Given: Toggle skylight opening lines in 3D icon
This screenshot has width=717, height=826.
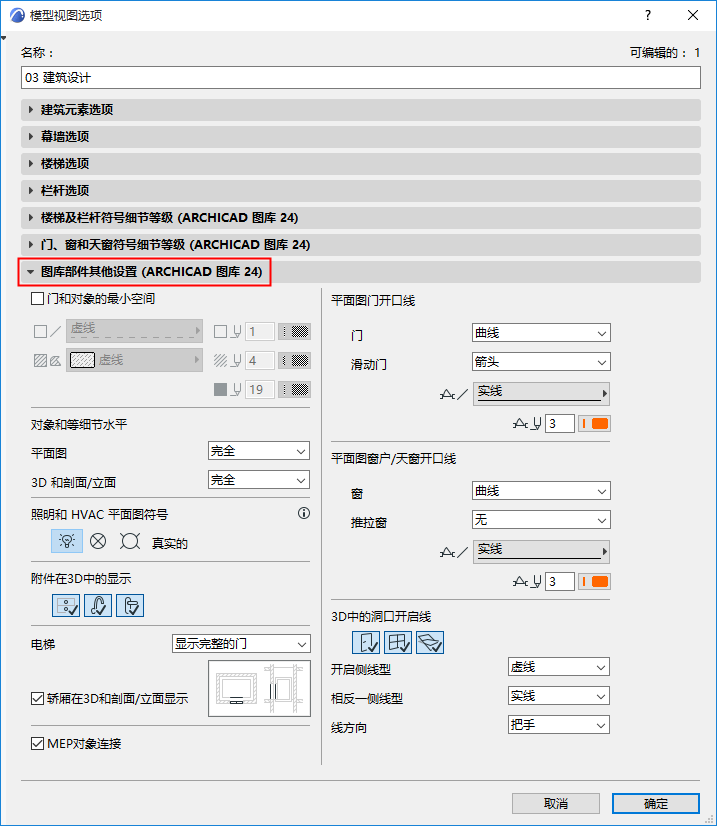Looking at the screenshot, I should pos(430,642).
